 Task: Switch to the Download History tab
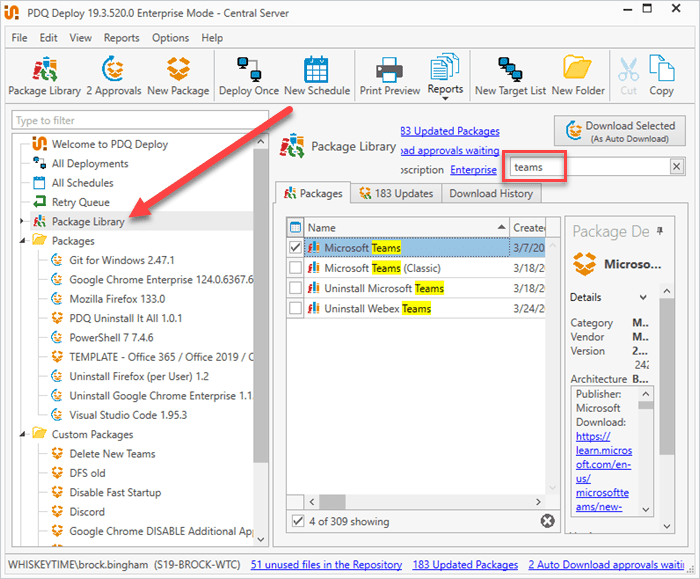491,193
